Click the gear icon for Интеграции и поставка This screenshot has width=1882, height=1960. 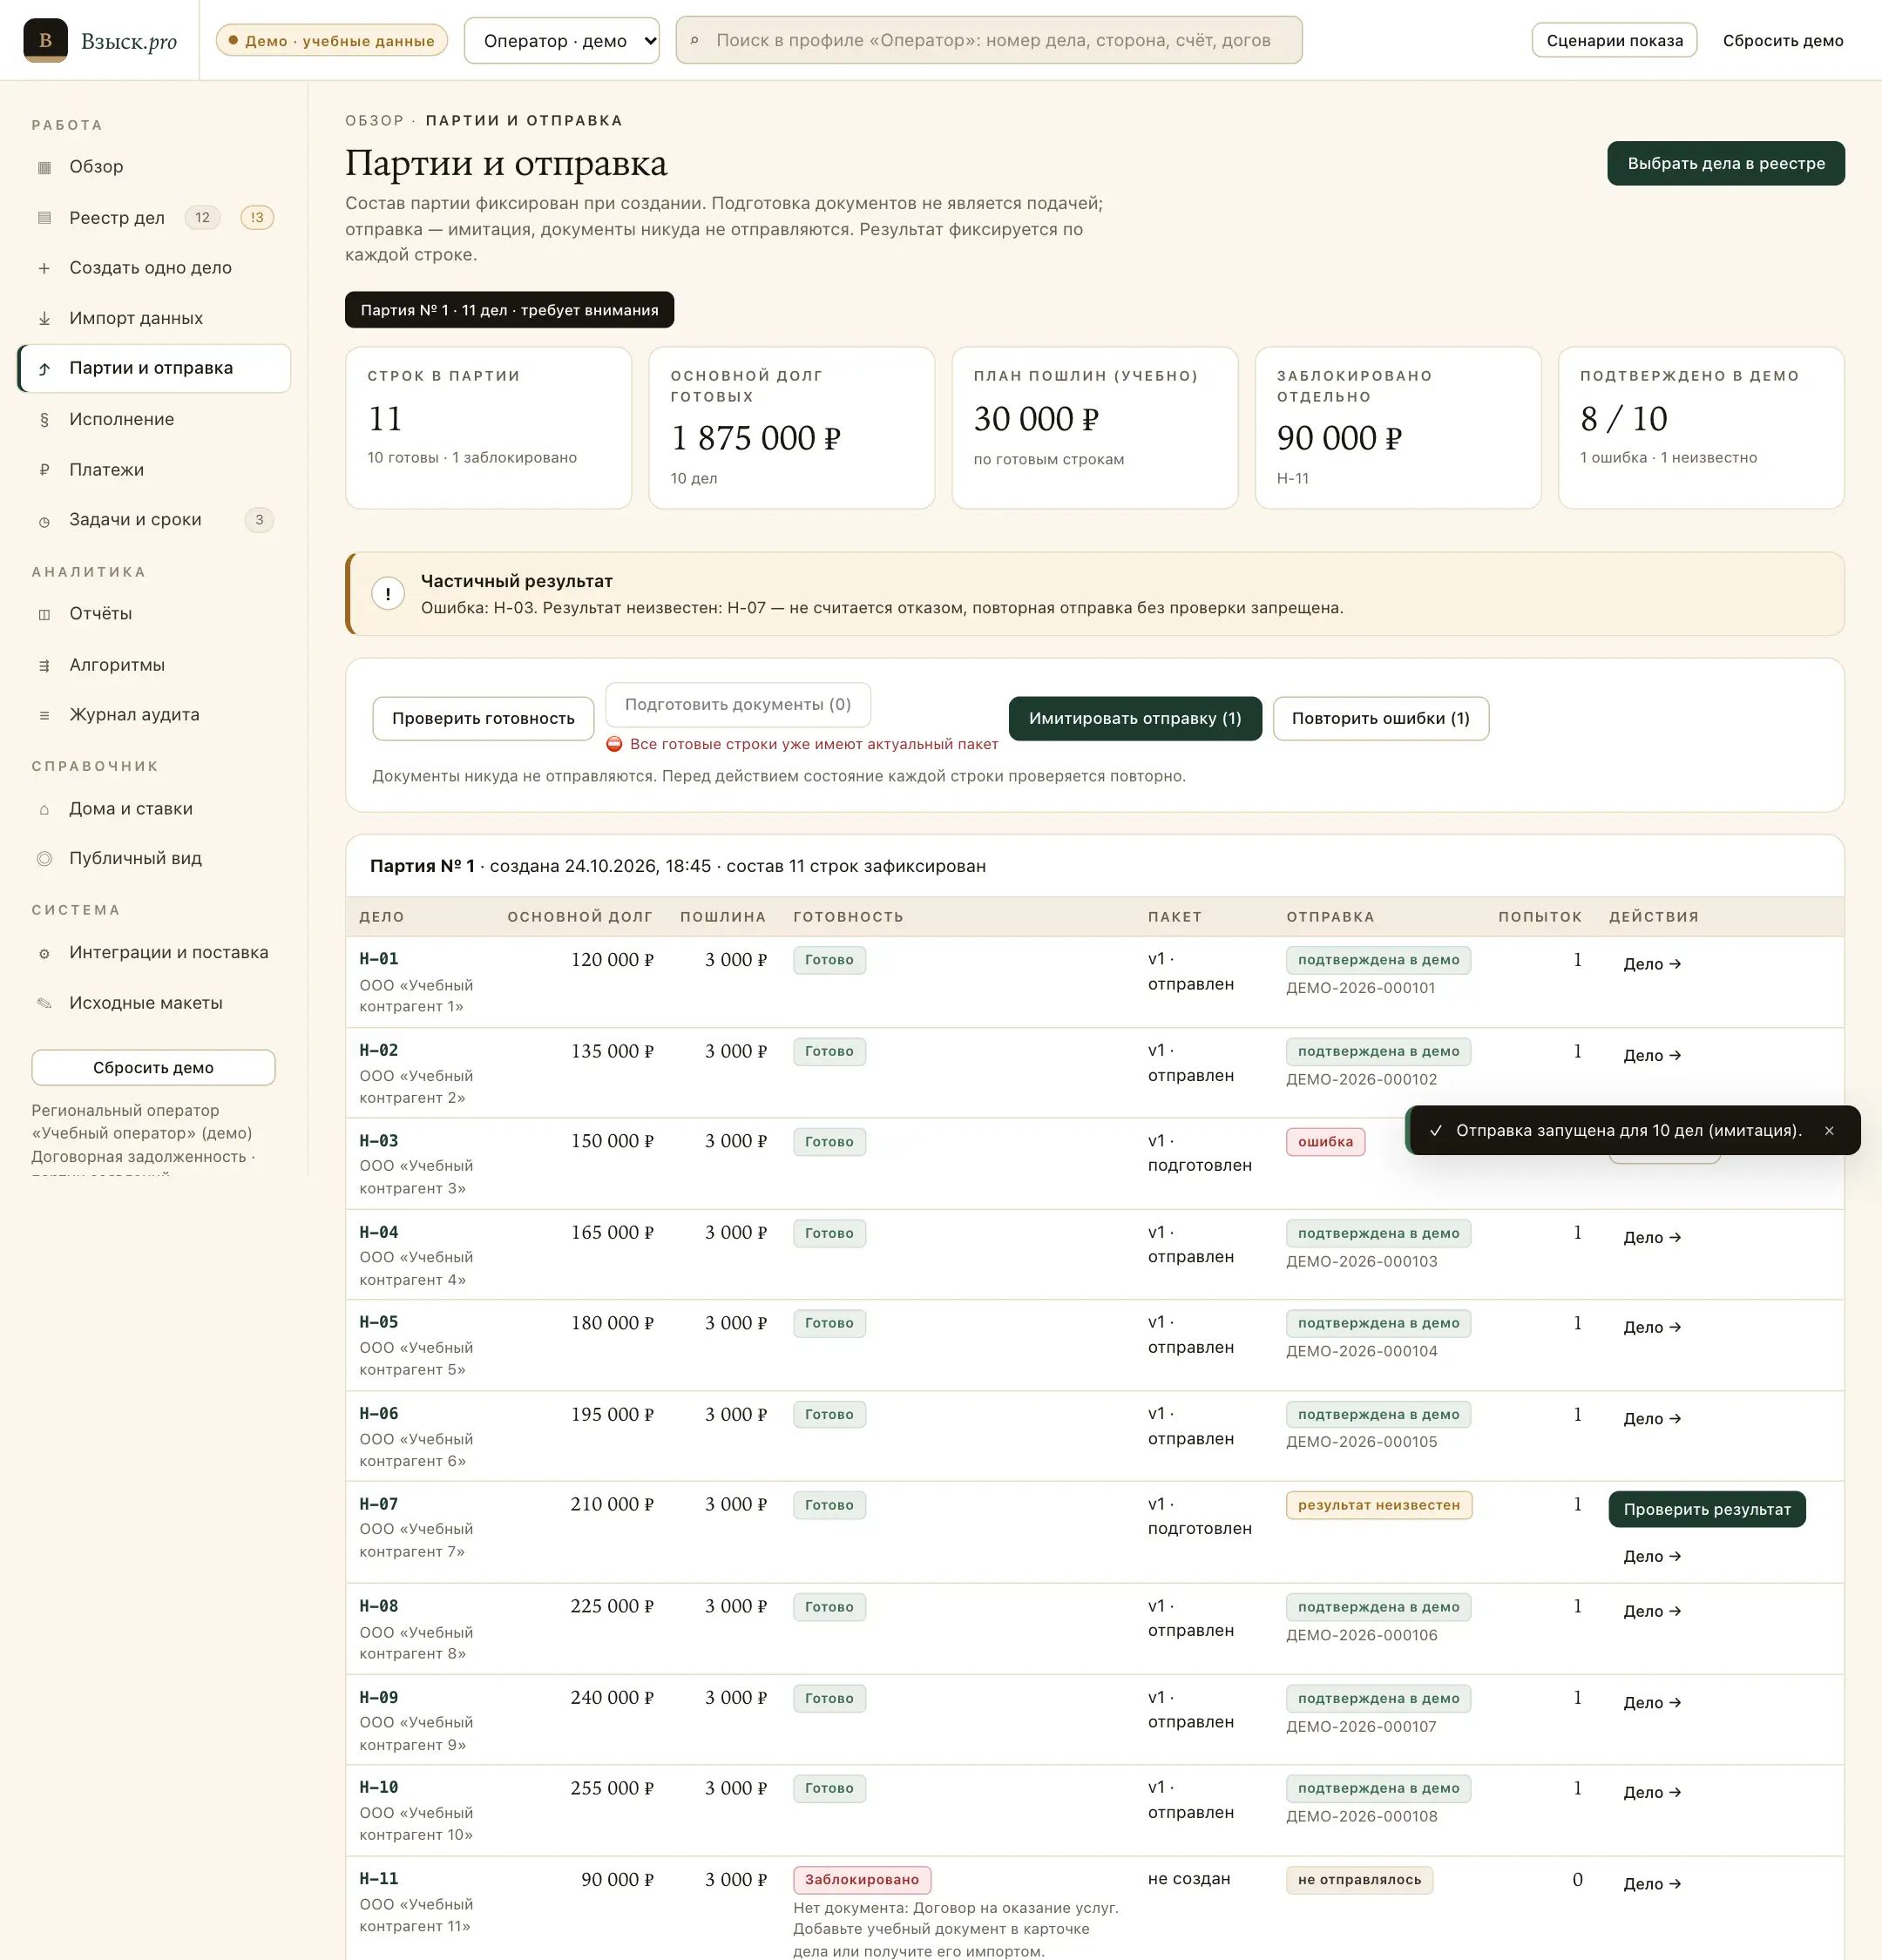44,953
